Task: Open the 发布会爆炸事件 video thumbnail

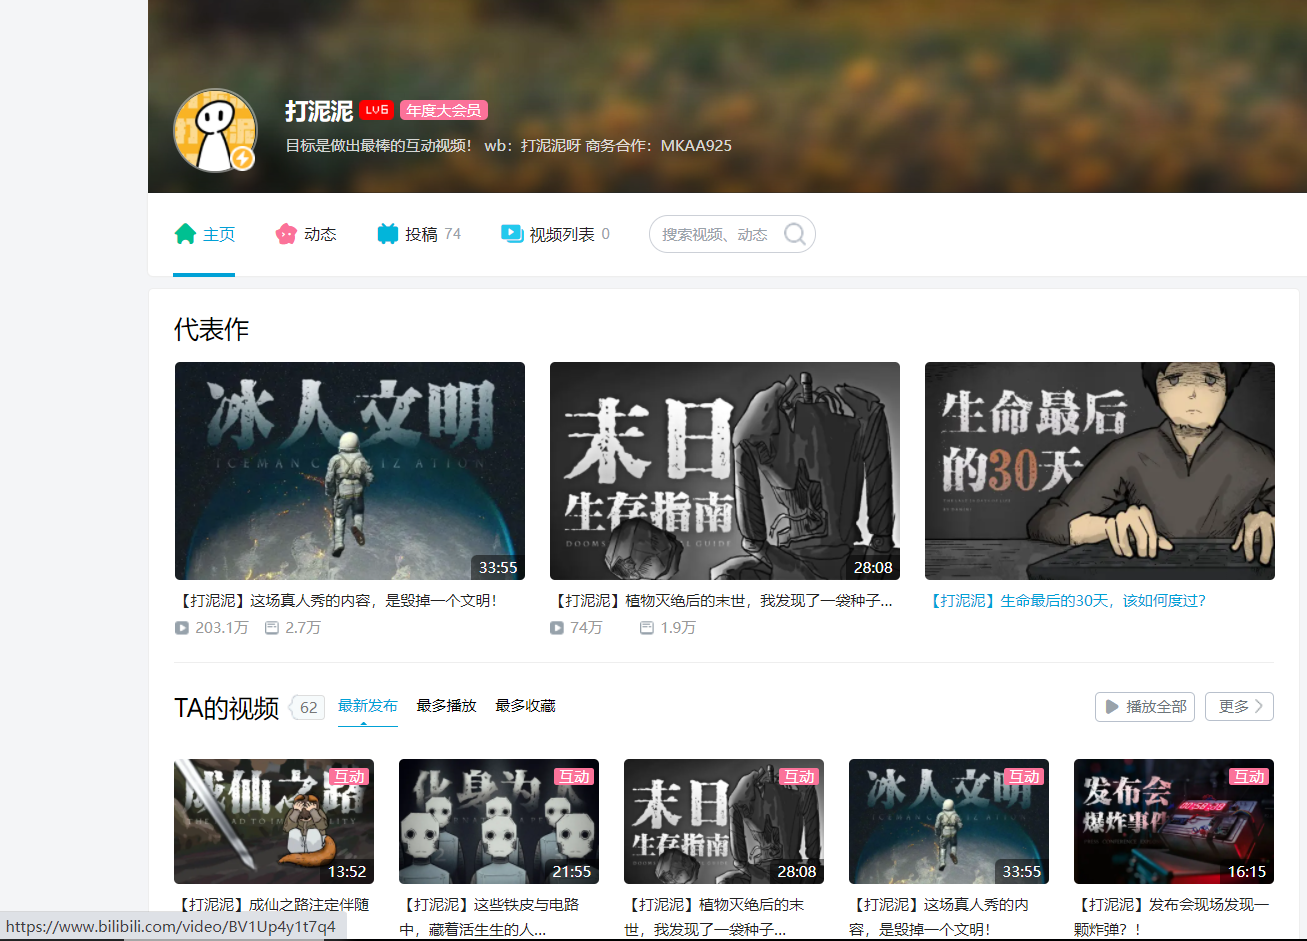Action: coord(1173,821)
